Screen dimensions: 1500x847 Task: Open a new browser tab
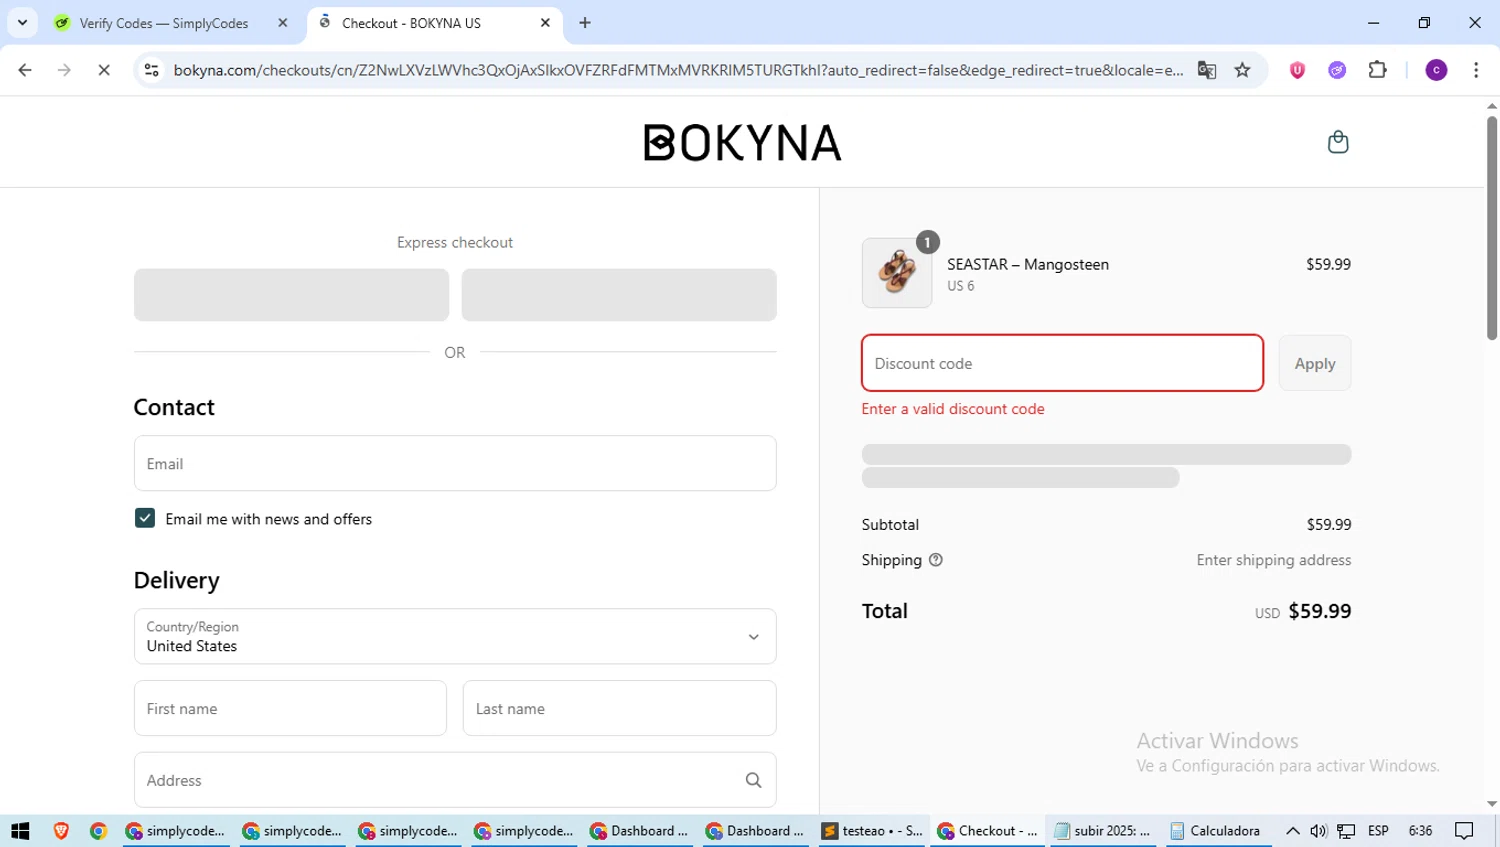[x=585, y=23]
